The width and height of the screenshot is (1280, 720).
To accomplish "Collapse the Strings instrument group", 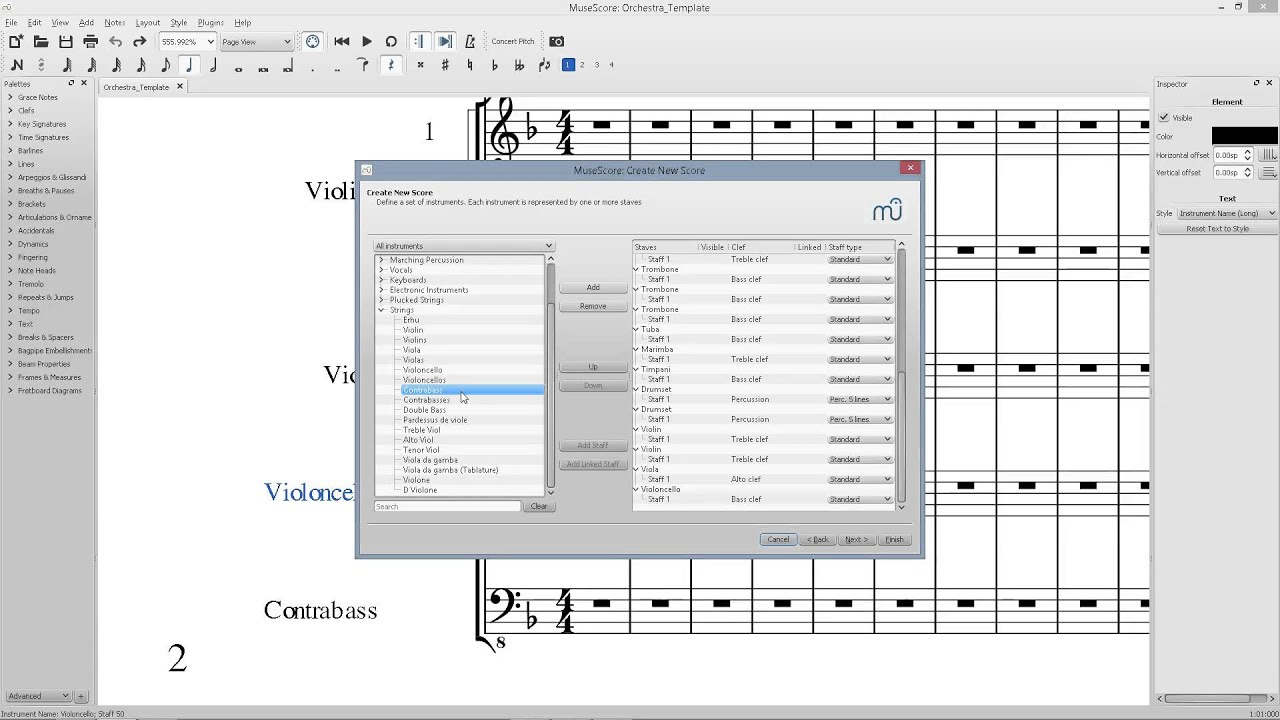I will pyautogui.click(x=381, y=310).
